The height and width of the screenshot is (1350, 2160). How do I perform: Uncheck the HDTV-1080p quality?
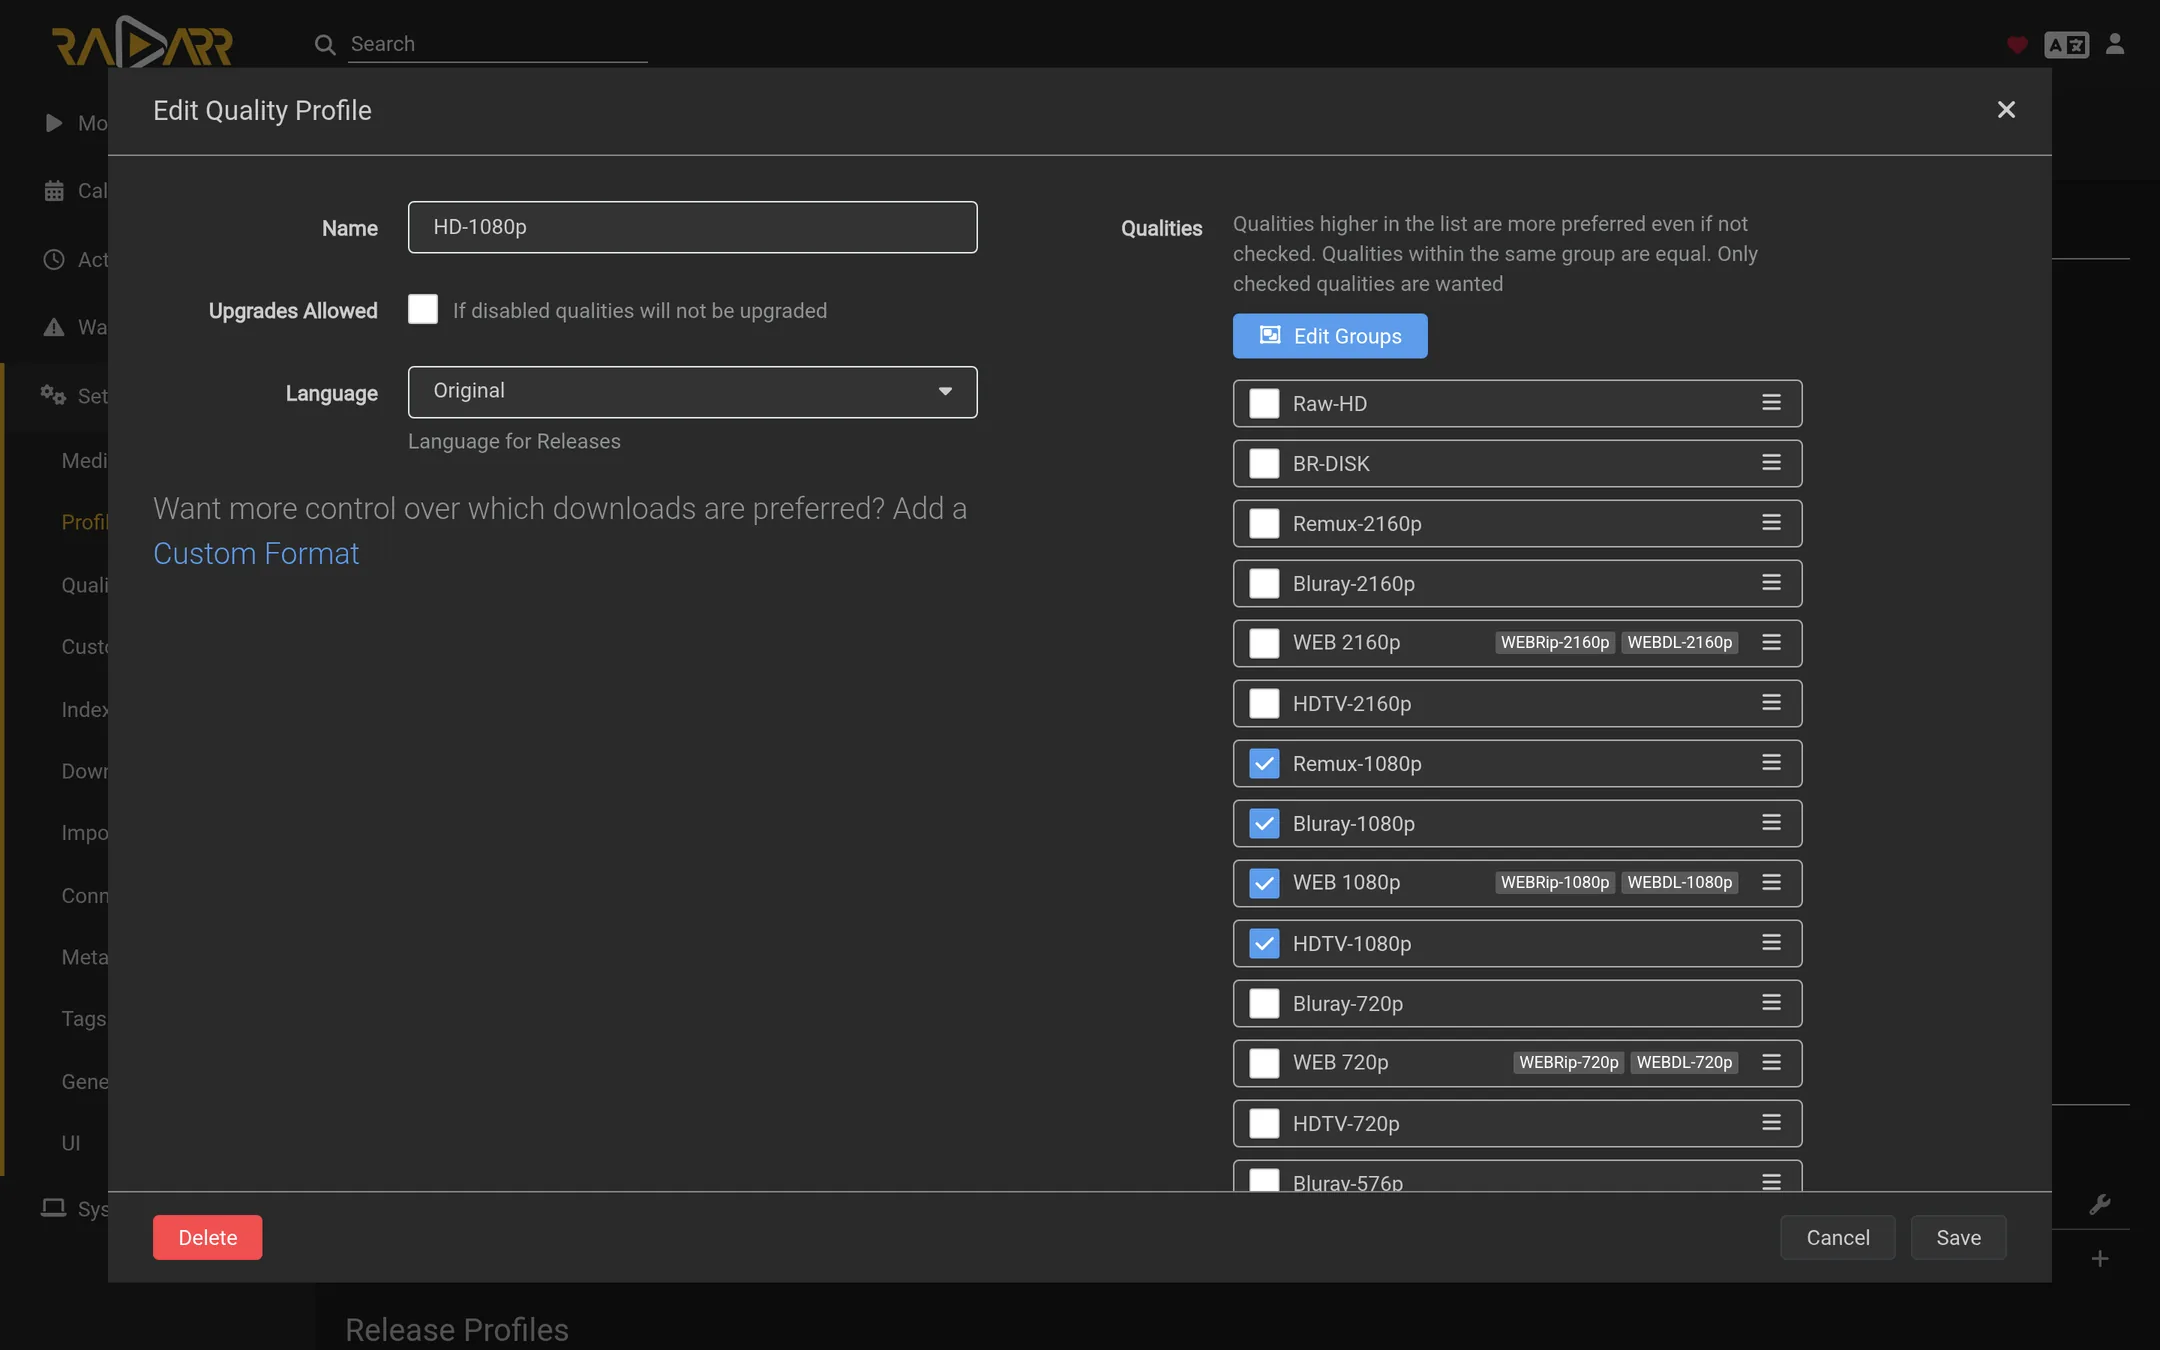tap(1264, 943)
